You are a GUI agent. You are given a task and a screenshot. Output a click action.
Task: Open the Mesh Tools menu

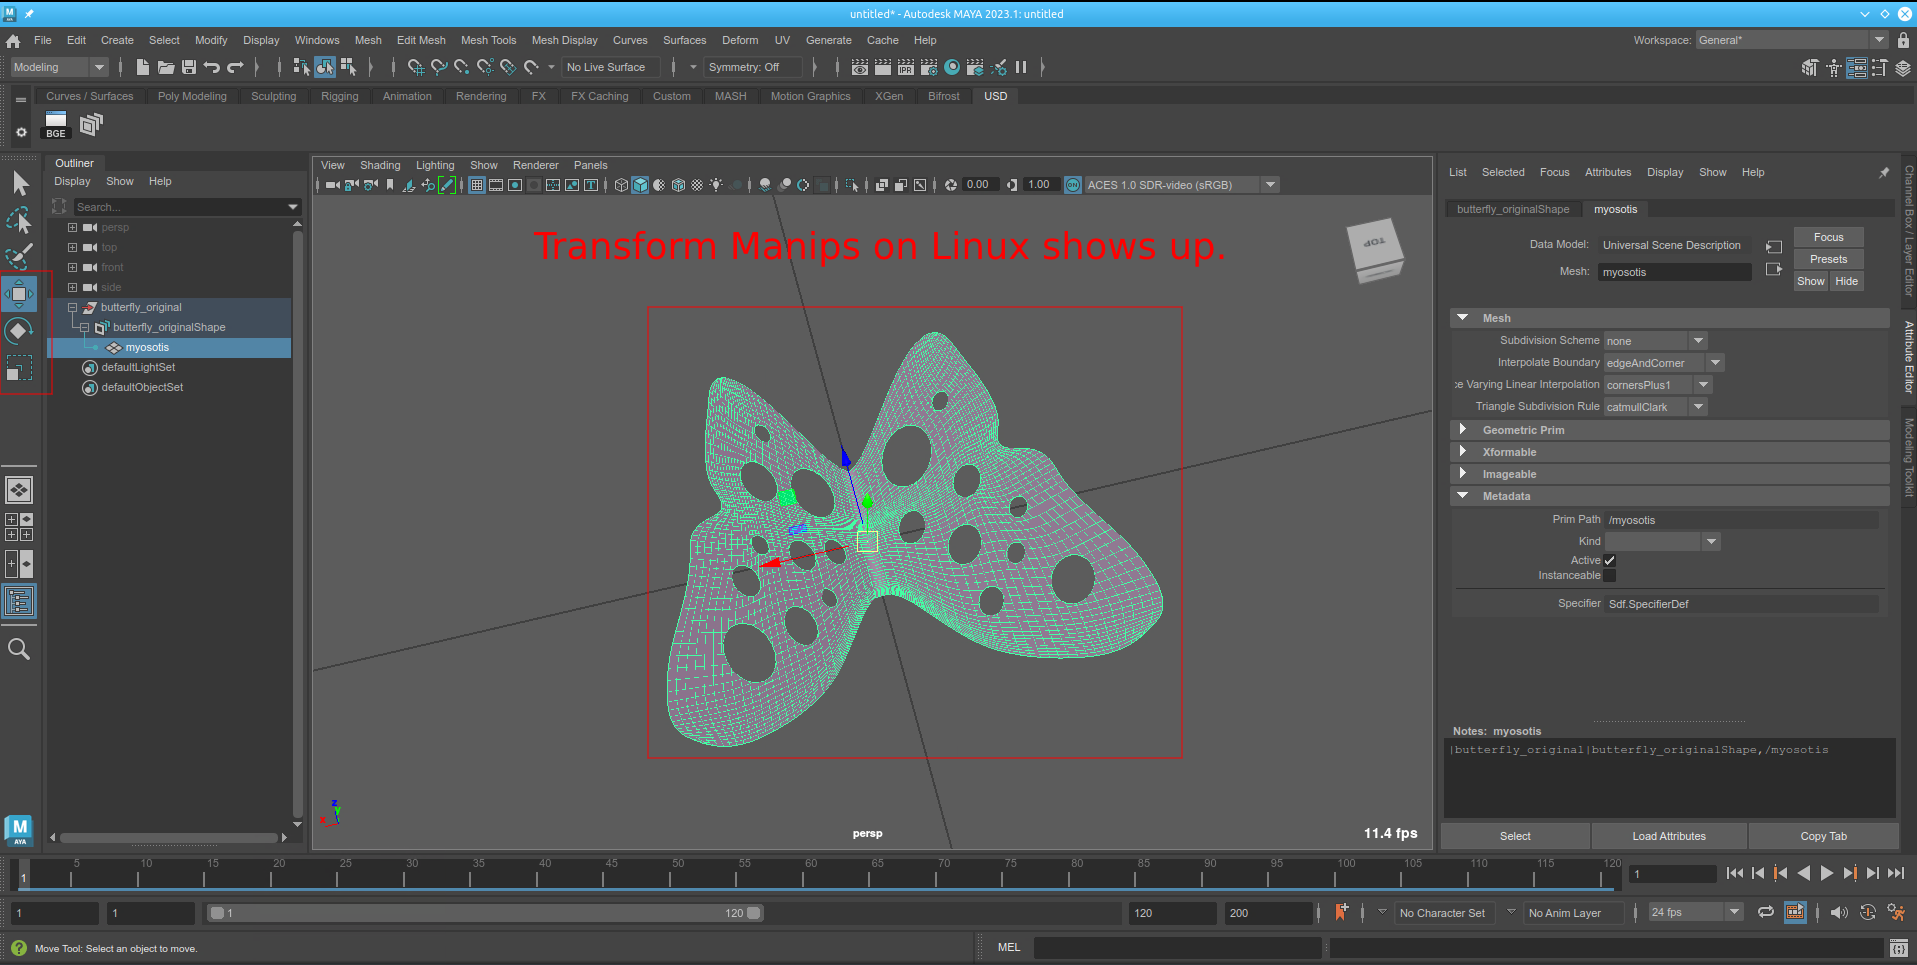pyautogui.click(x=488, y=40)
